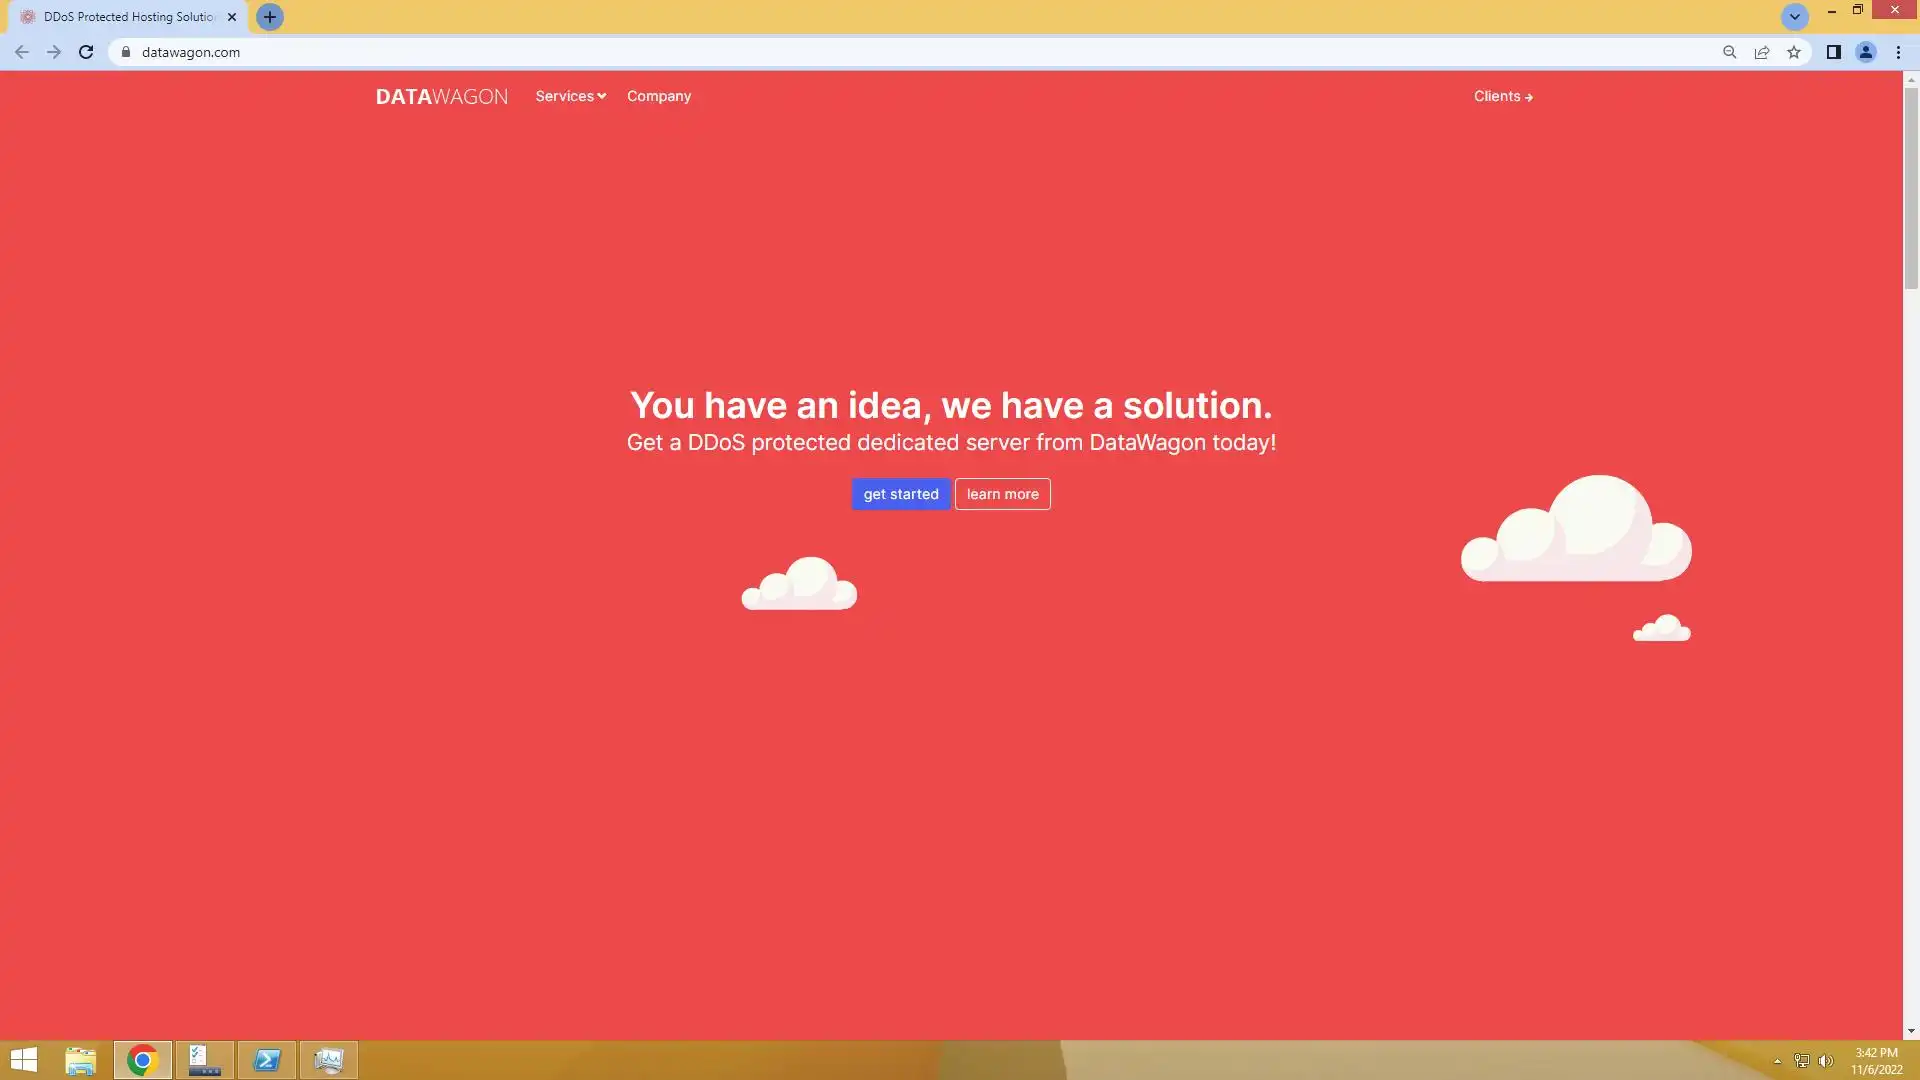Open tab search chevron button
This screenshot has height=1080, width=1920.
point(1794,17)
